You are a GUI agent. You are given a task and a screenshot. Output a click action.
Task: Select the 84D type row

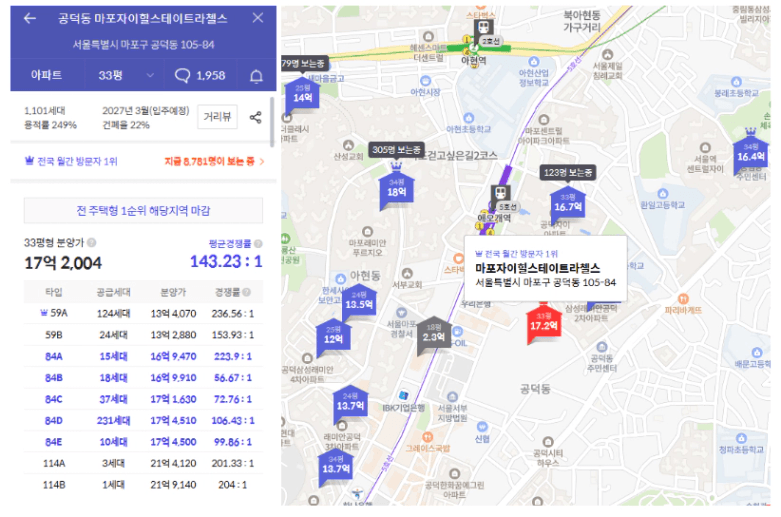(x=143, y=420)
